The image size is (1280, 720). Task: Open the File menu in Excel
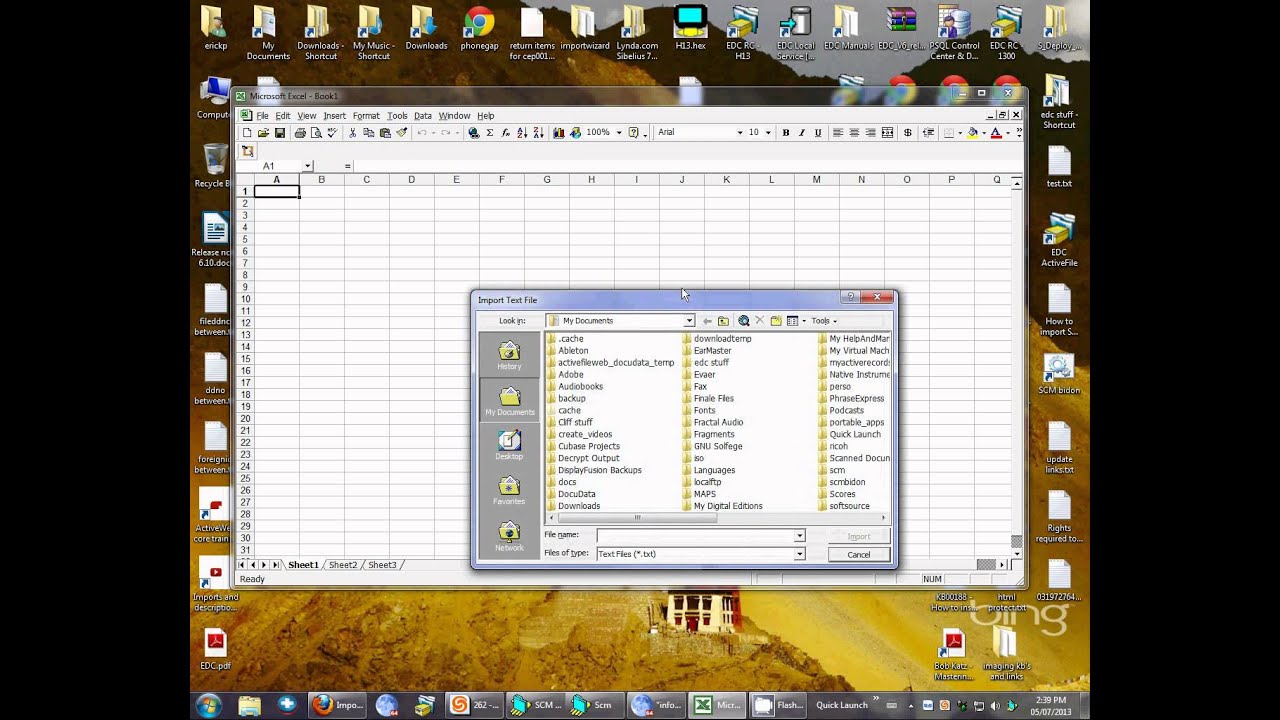(x=262, y=116)
